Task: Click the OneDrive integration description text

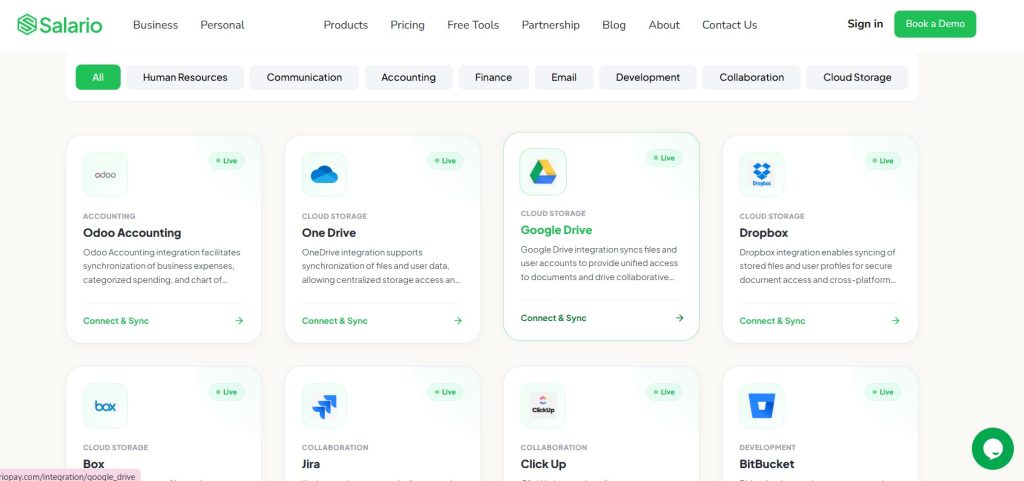Action: (x=381, y=266)
